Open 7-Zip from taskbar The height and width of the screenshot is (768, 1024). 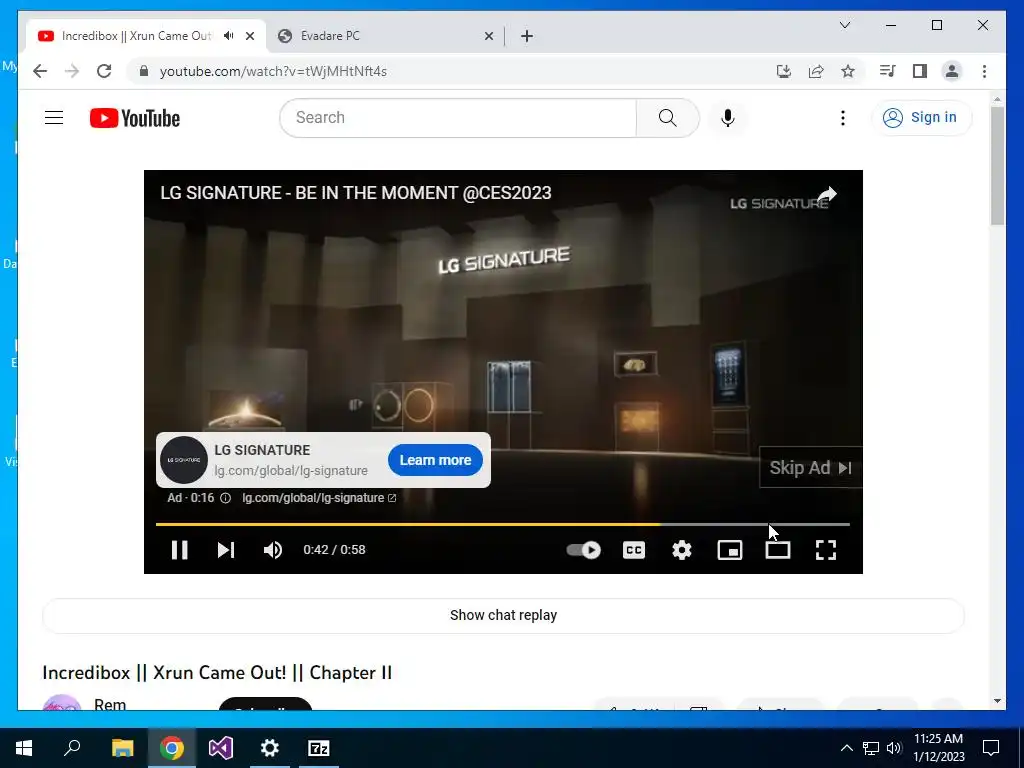[319, 748]
